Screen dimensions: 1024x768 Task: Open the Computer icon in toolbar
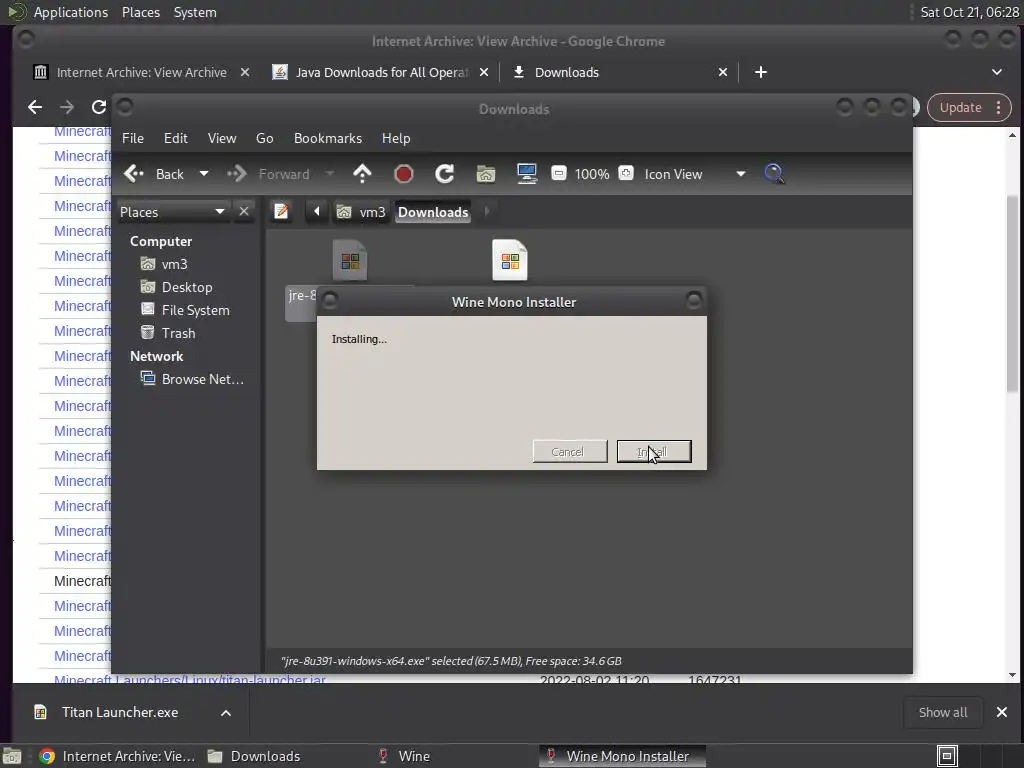(x=527, y=174)
